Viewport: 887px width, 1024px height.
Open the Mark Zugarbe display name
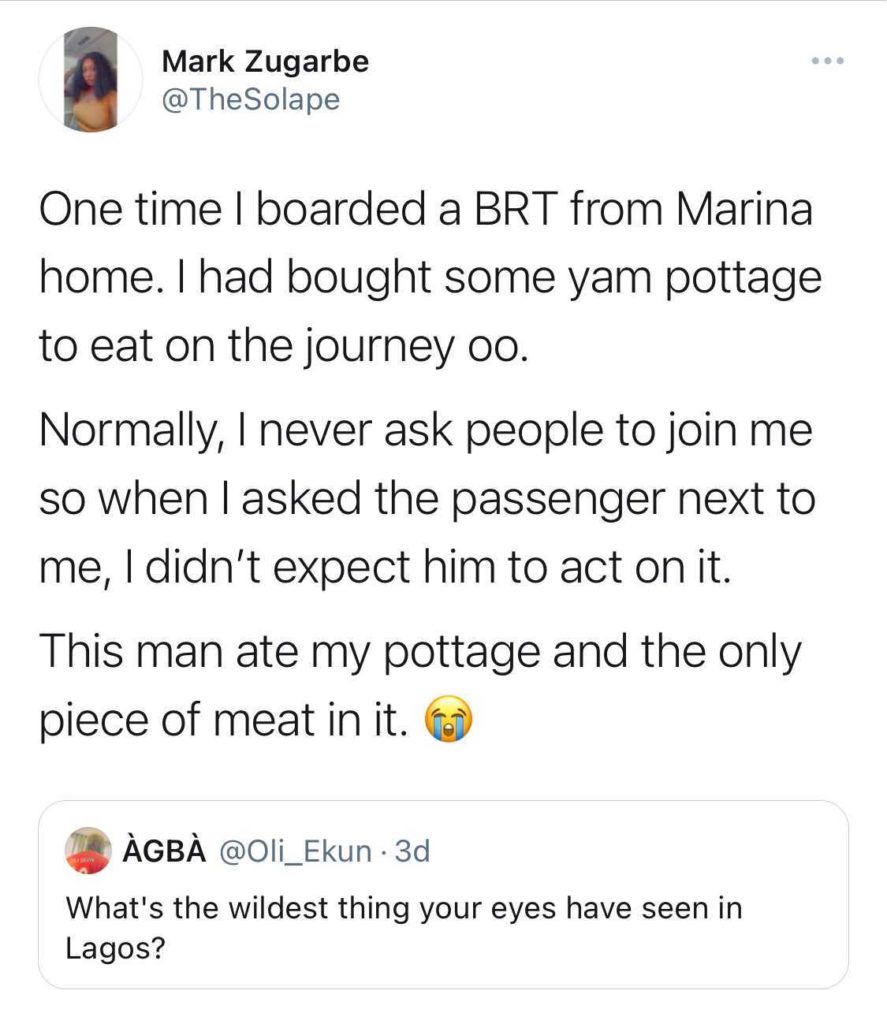(x=264, y=62)
